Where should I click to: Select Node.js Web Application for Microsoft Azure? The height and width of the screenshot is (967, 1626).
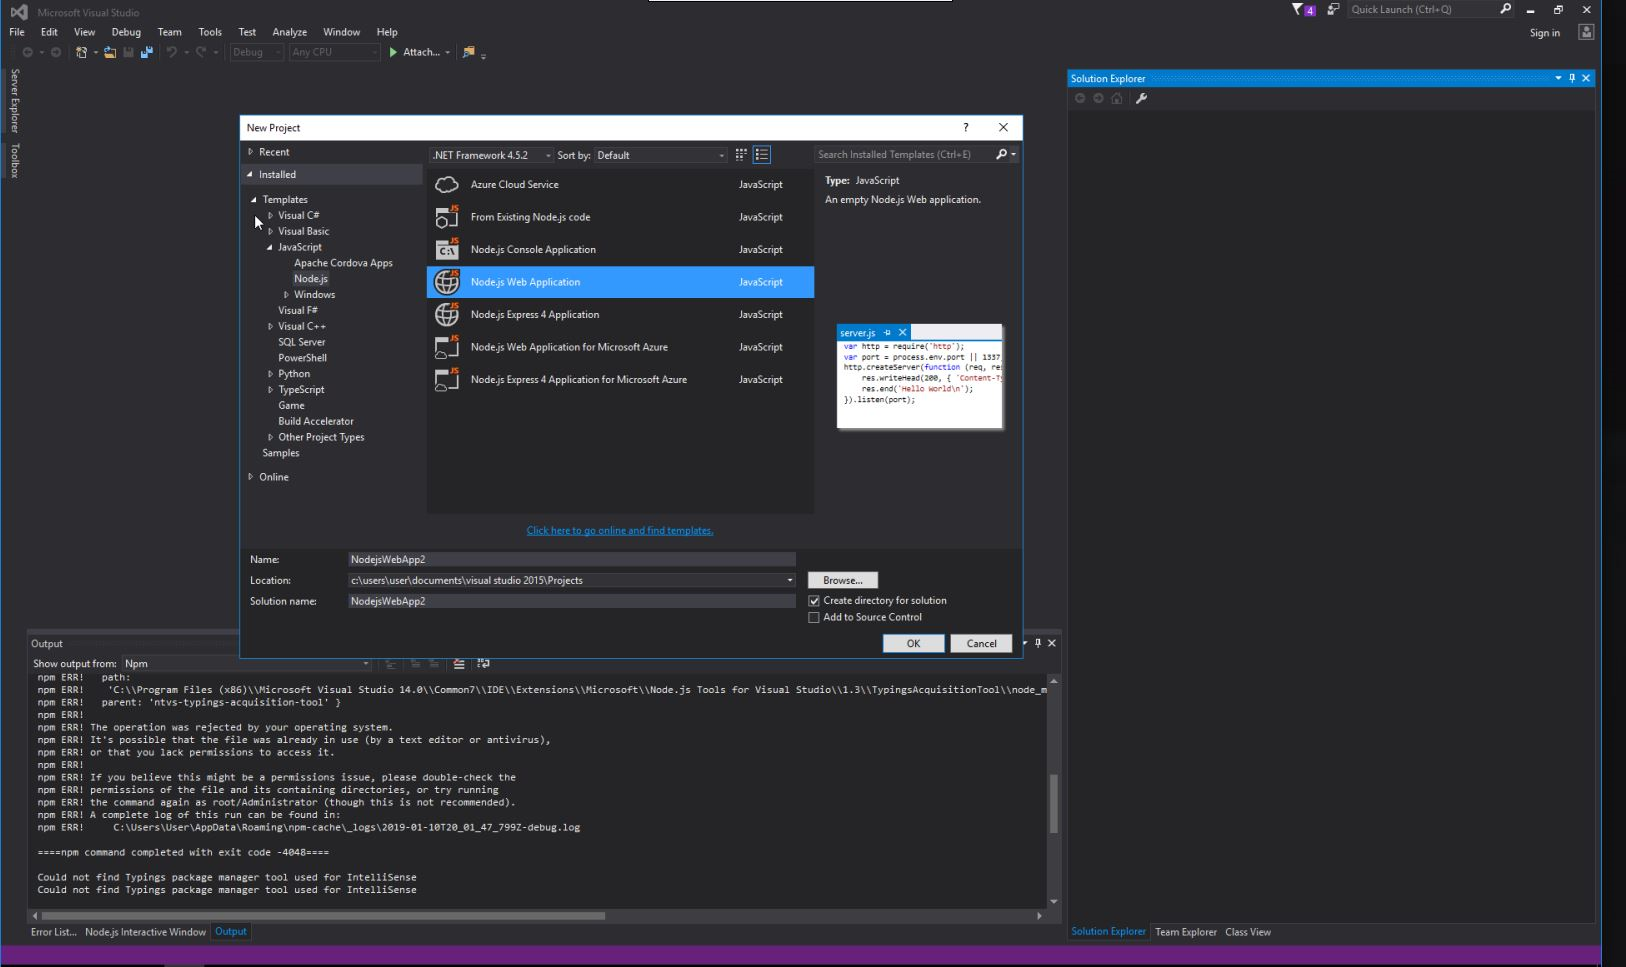620,347
